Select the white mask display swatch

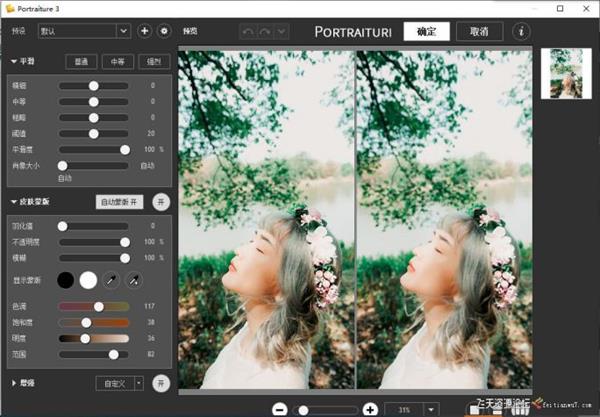[x=88, y=280]
